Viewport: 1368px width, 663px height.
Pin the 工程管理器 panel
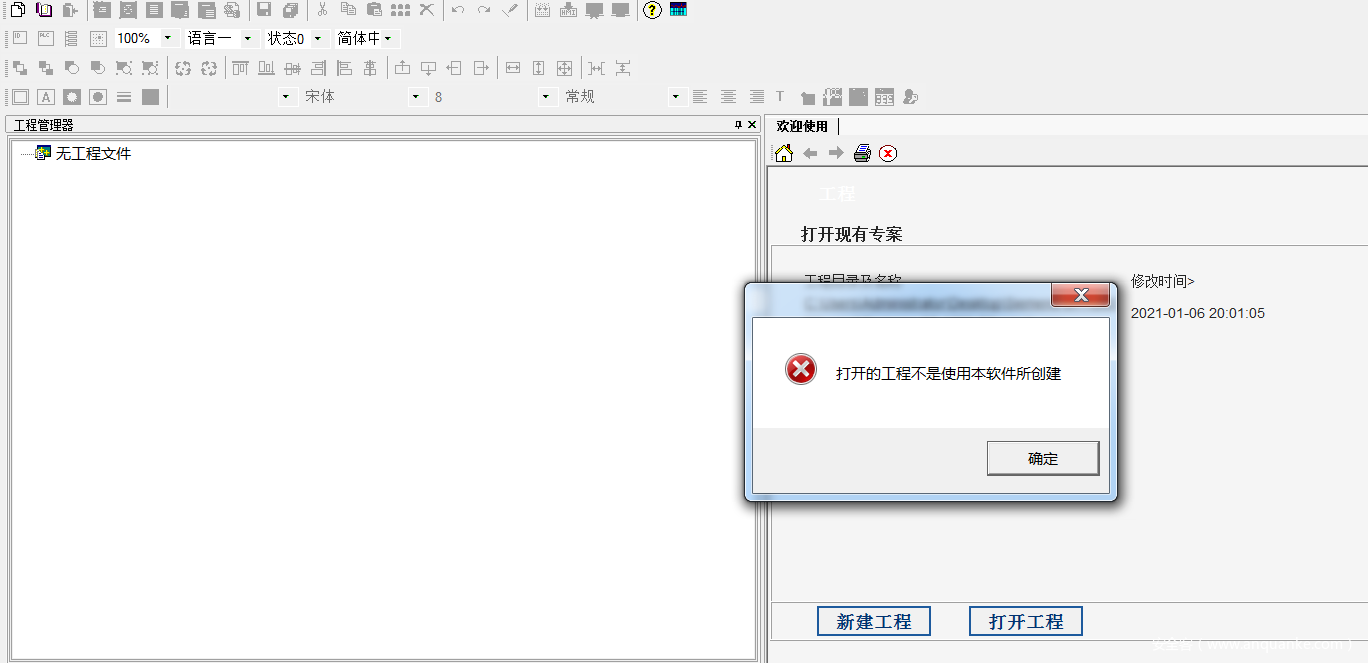coord(738,125)
